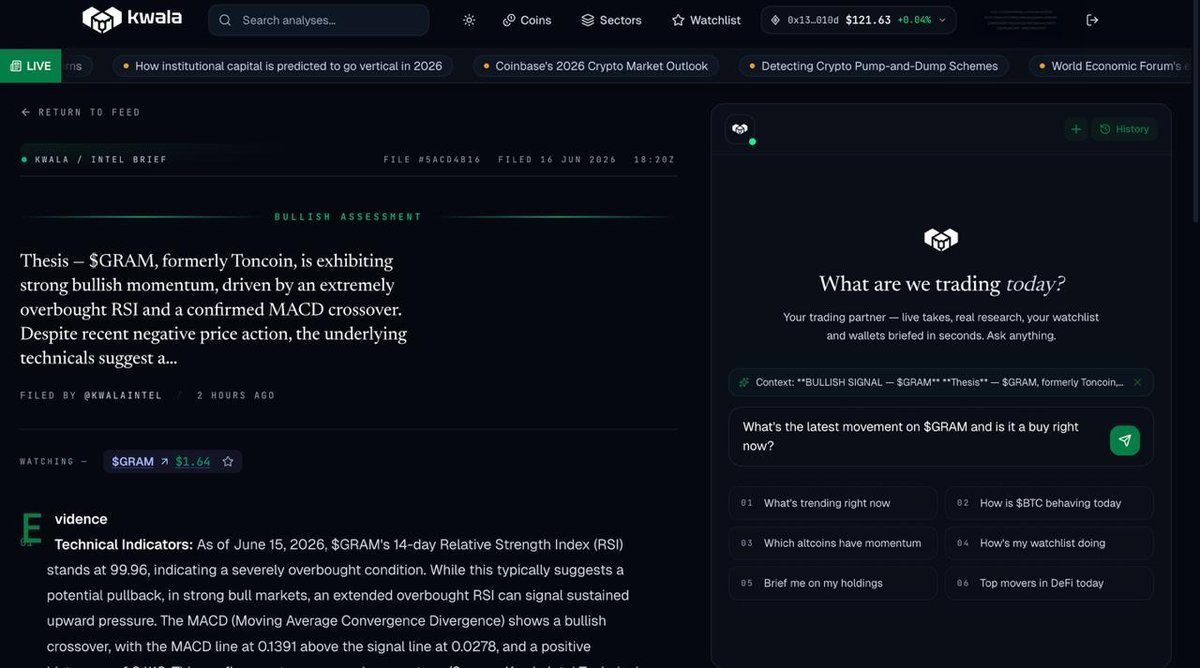Select the What's trending right now suggestion
The height and width of the screenshot is (668, 1200).
[833, 503]
